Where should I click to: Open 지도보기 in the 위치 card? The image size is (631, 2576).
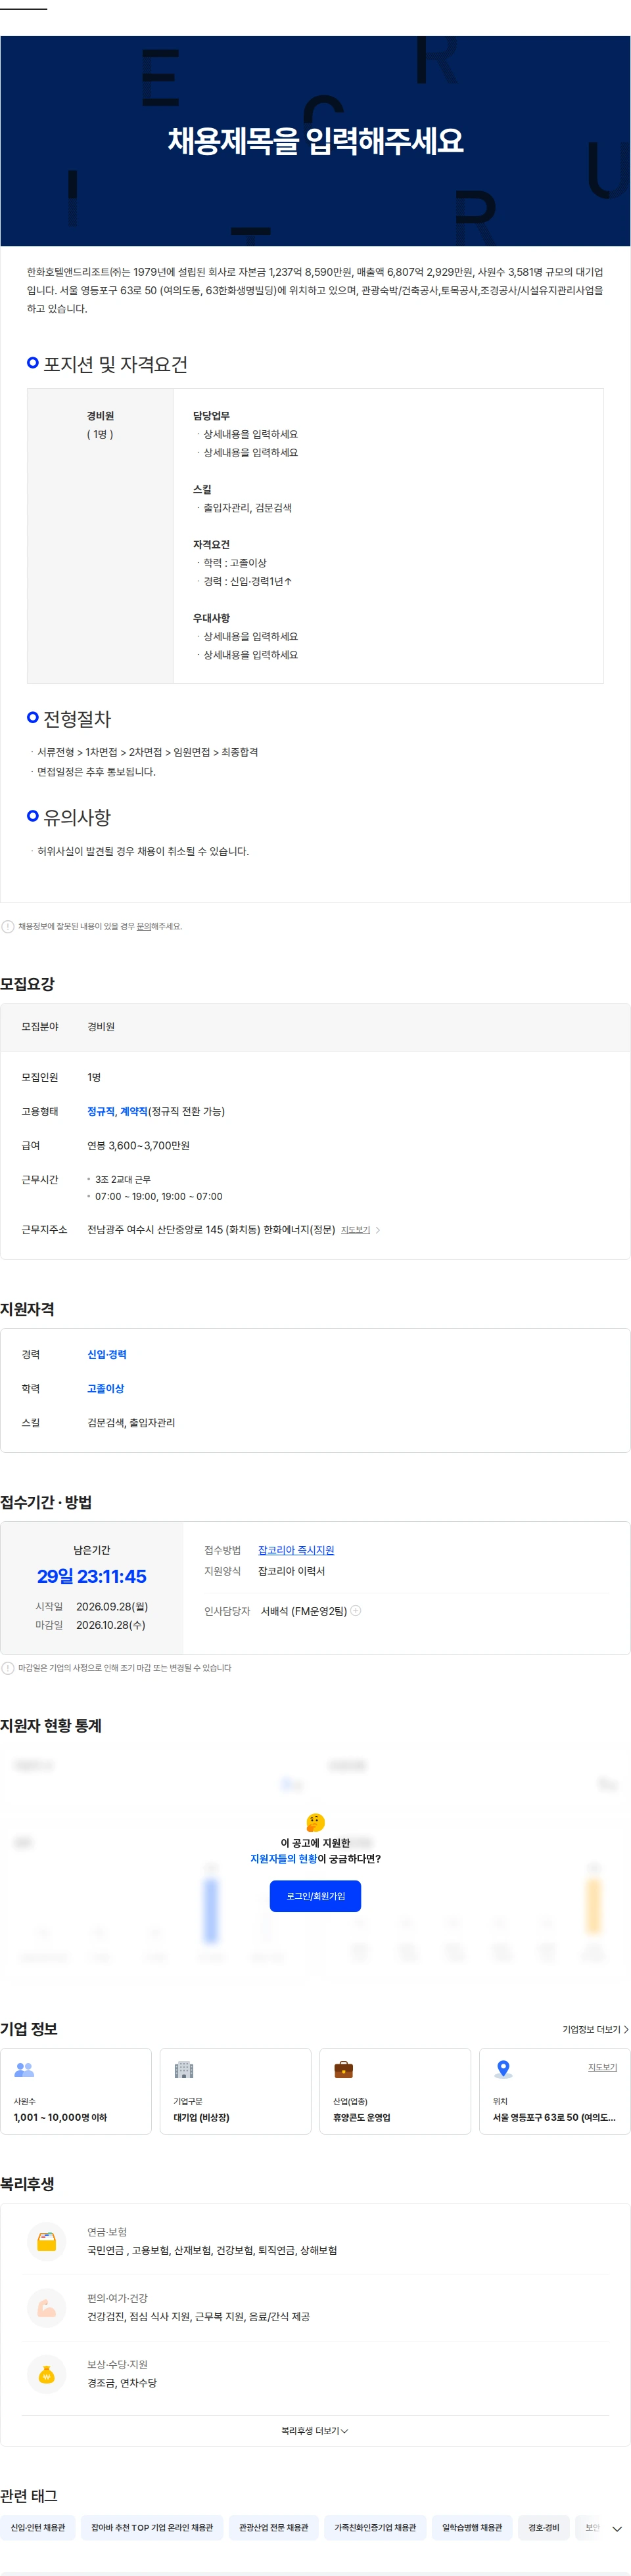pyautogui.click(x=602, y=2067)
